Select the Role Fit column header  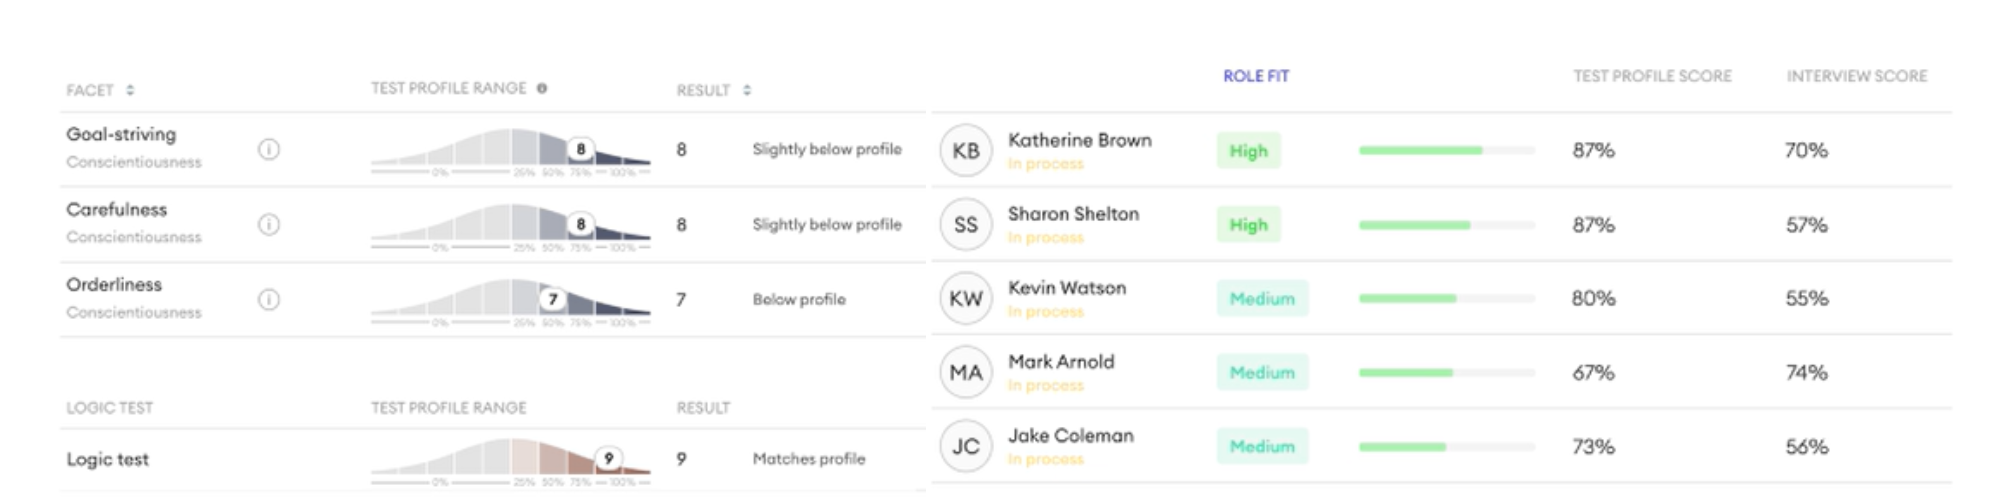tap(1256, 76)
